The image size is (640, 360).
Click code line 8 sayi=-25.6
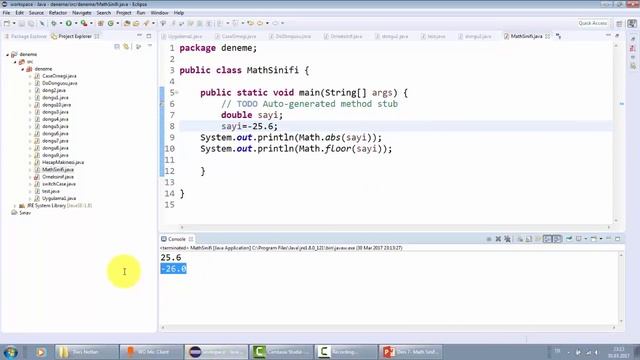[249, 126]
